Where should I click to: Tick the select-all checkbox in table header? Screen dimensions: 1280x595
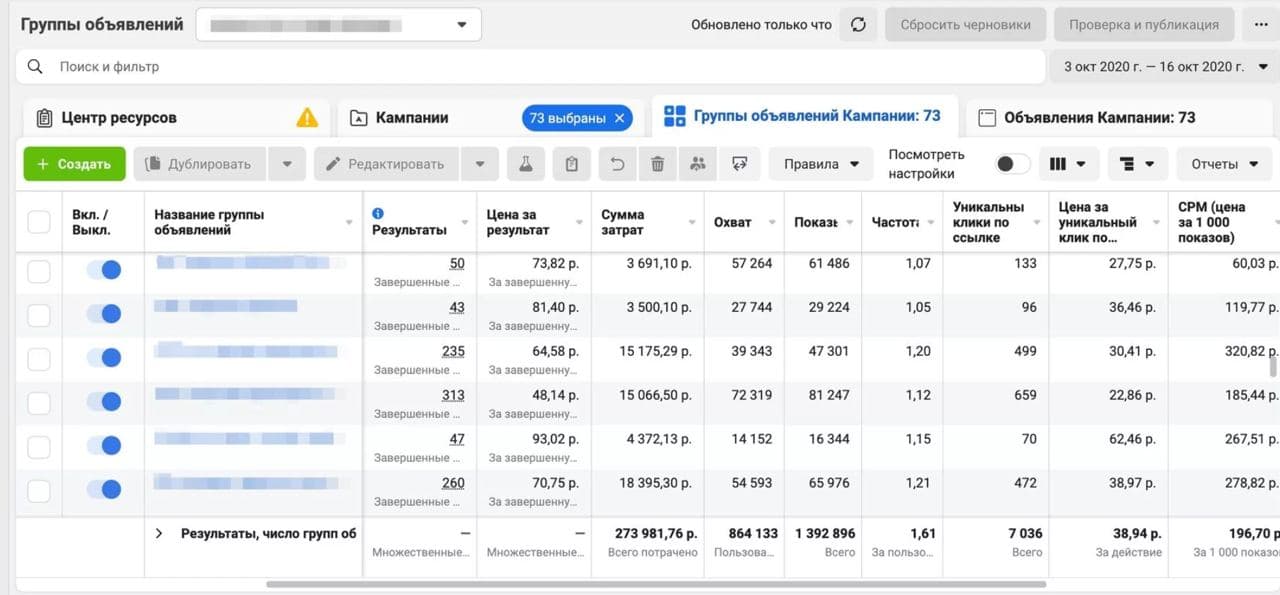(39, 222)
